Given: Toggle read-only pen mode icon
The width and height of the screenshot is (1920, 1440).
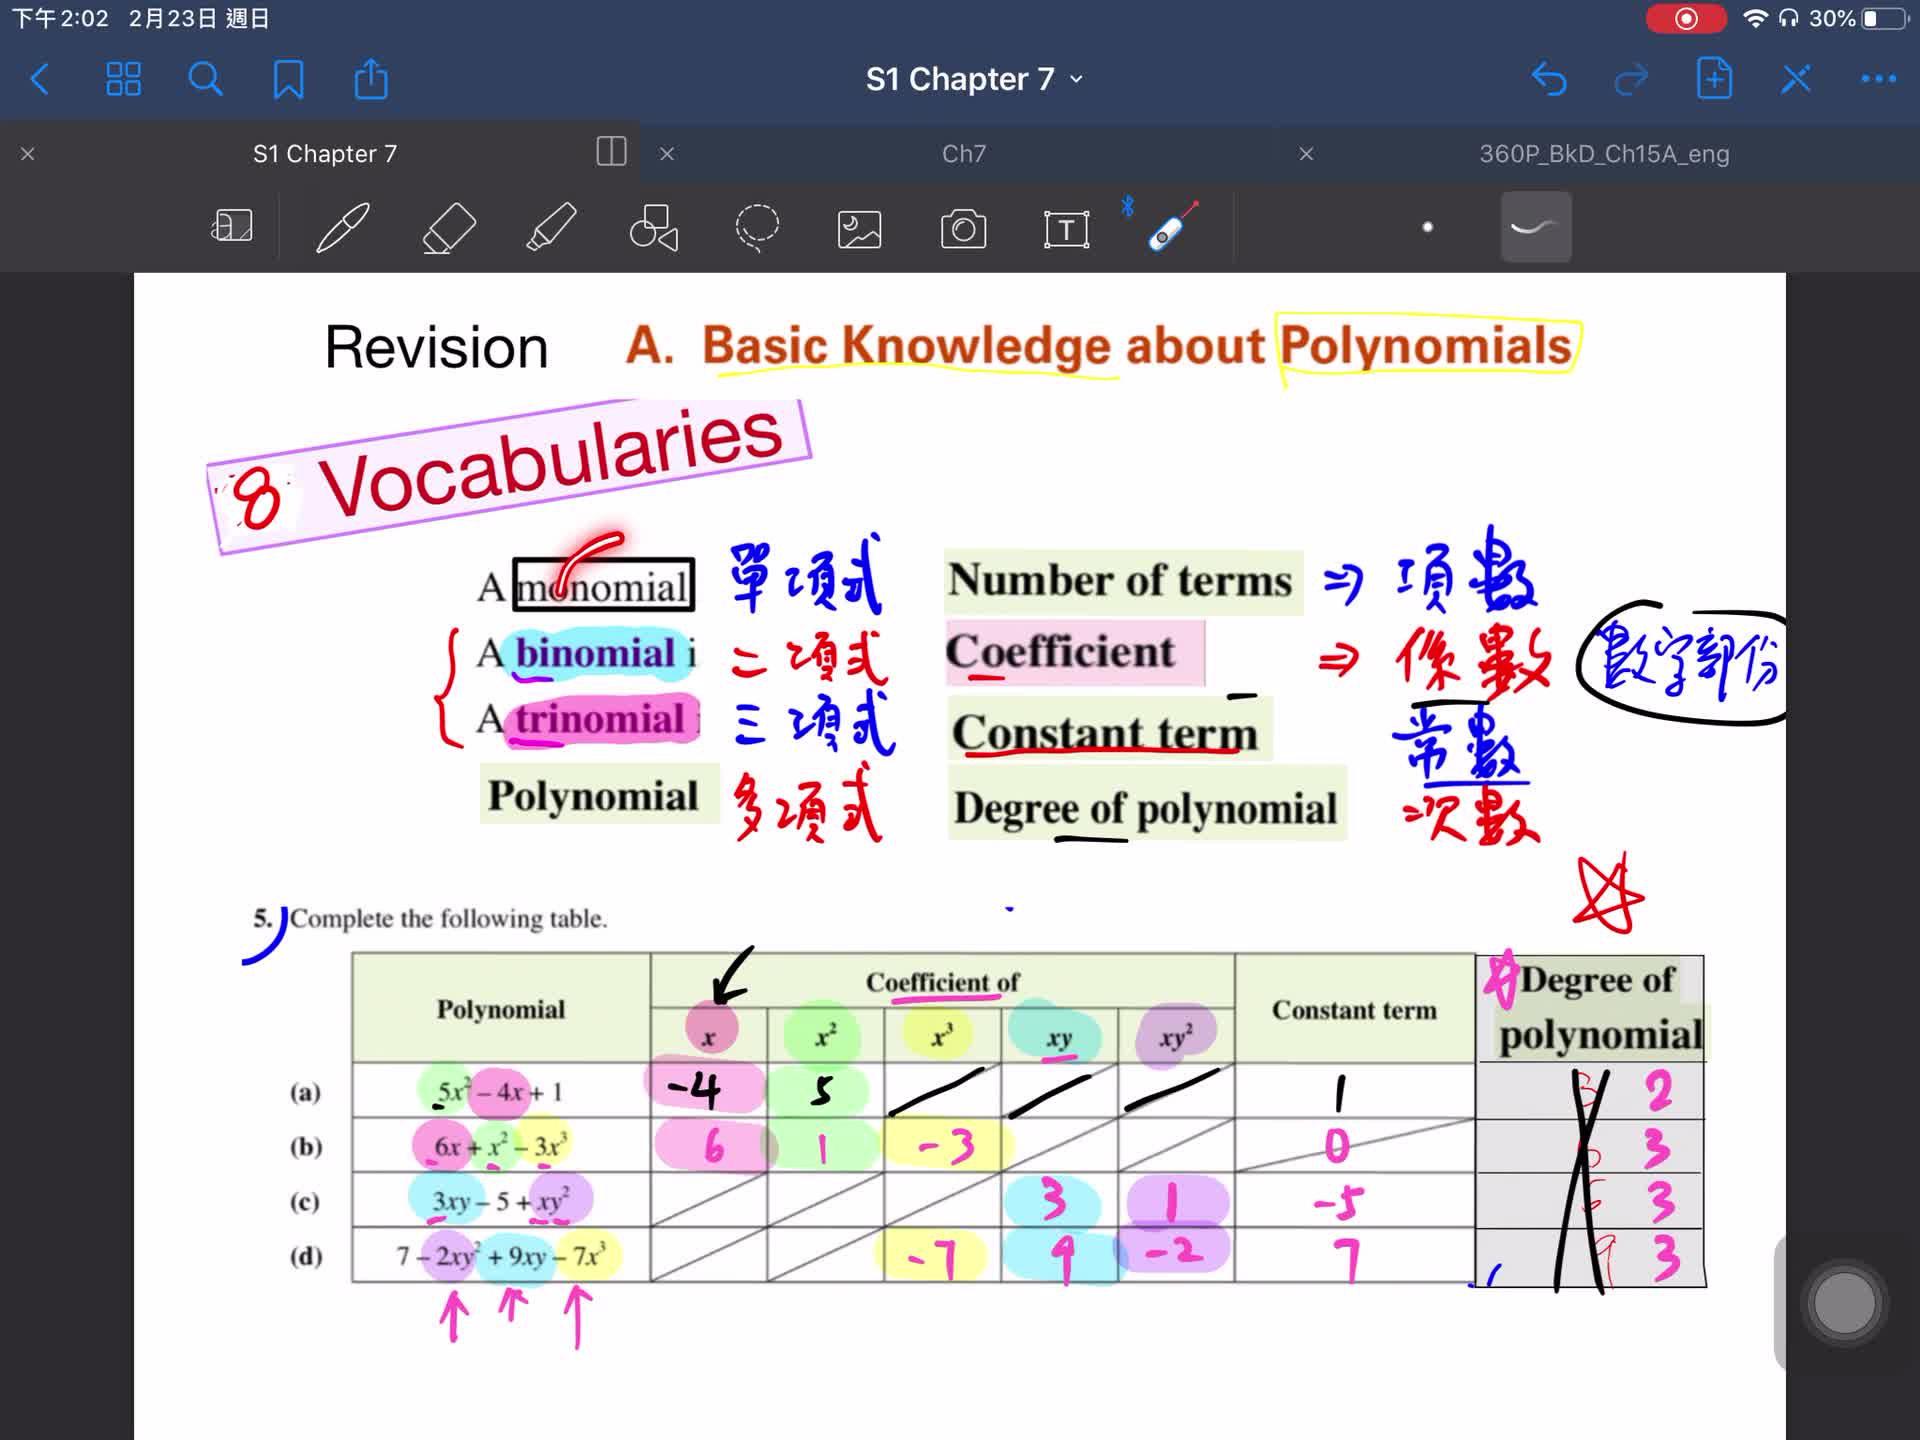Looking at the screenshot, I should click(1796, 79).
